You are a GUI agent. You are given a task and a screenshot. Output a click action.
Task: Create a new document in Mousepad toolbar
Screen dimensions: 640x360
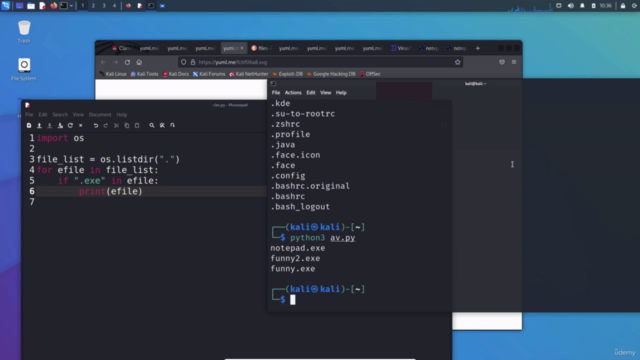pyautogui.click(x=29, y=125)
